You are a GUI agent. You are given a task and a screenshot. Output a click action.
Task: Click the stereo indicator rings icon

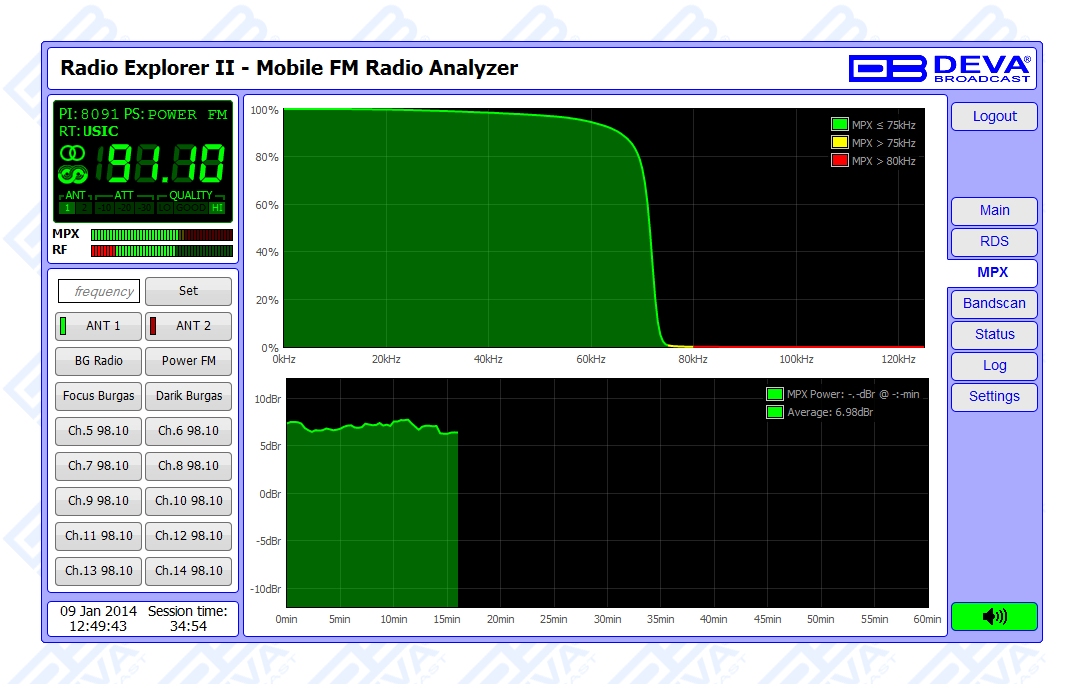pyautogui.click(x=73, y=153)
